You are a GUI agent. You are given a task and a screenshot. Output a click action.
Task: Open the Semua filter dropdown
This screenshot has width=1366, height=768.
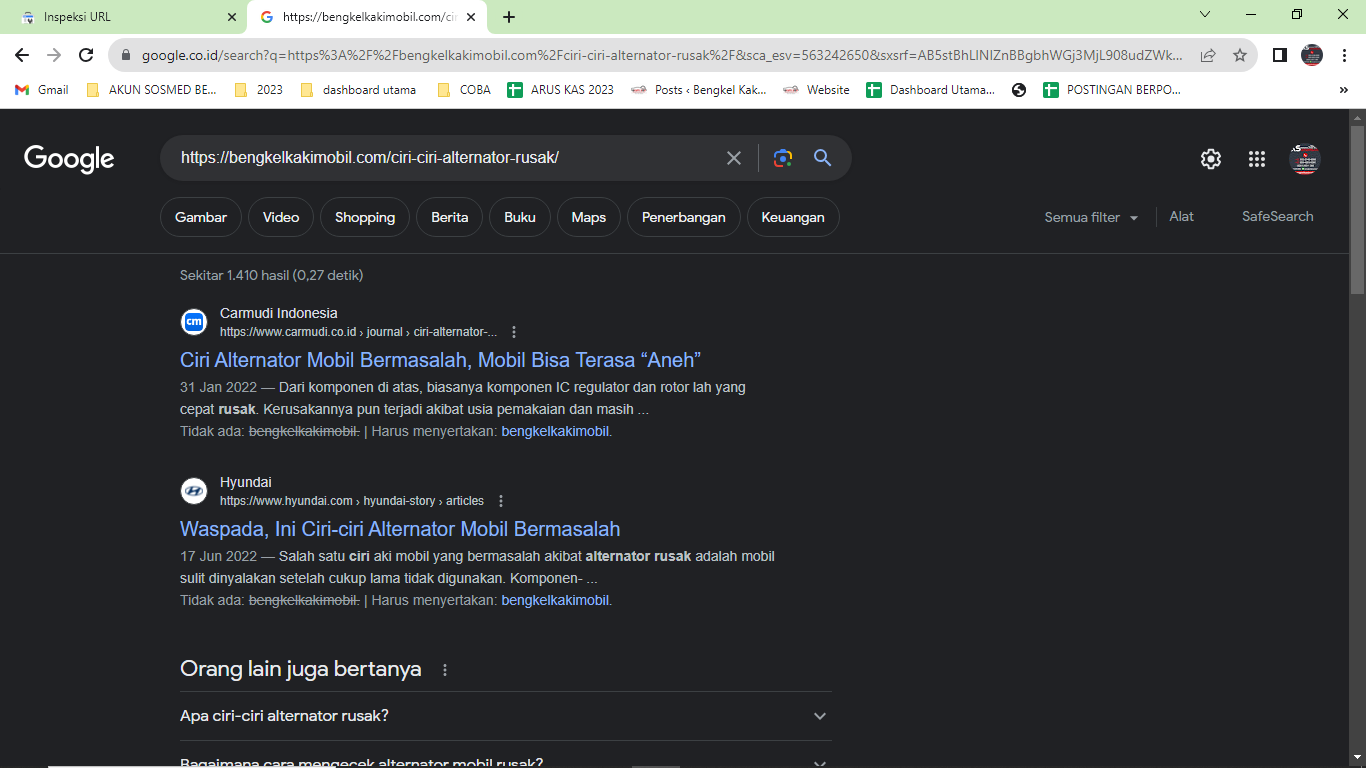tap(1091, 217)
